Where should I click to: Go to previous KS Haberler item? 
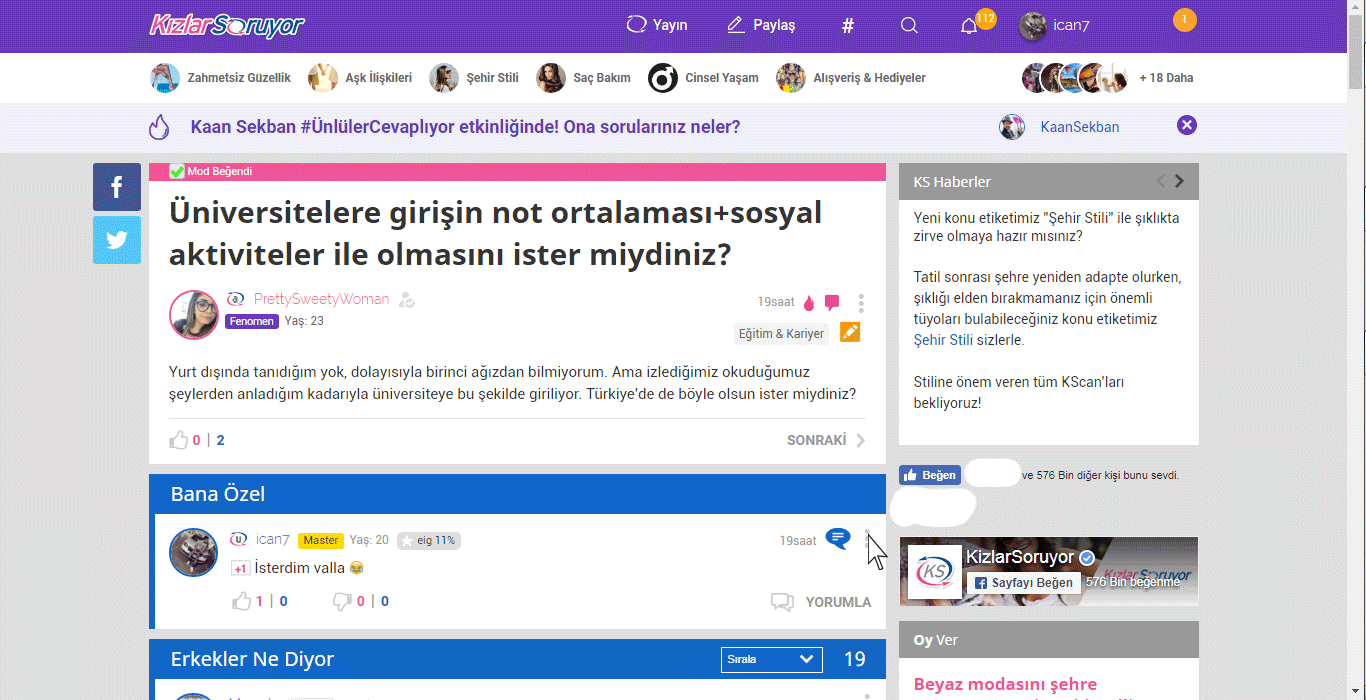tap(1161, 181)
